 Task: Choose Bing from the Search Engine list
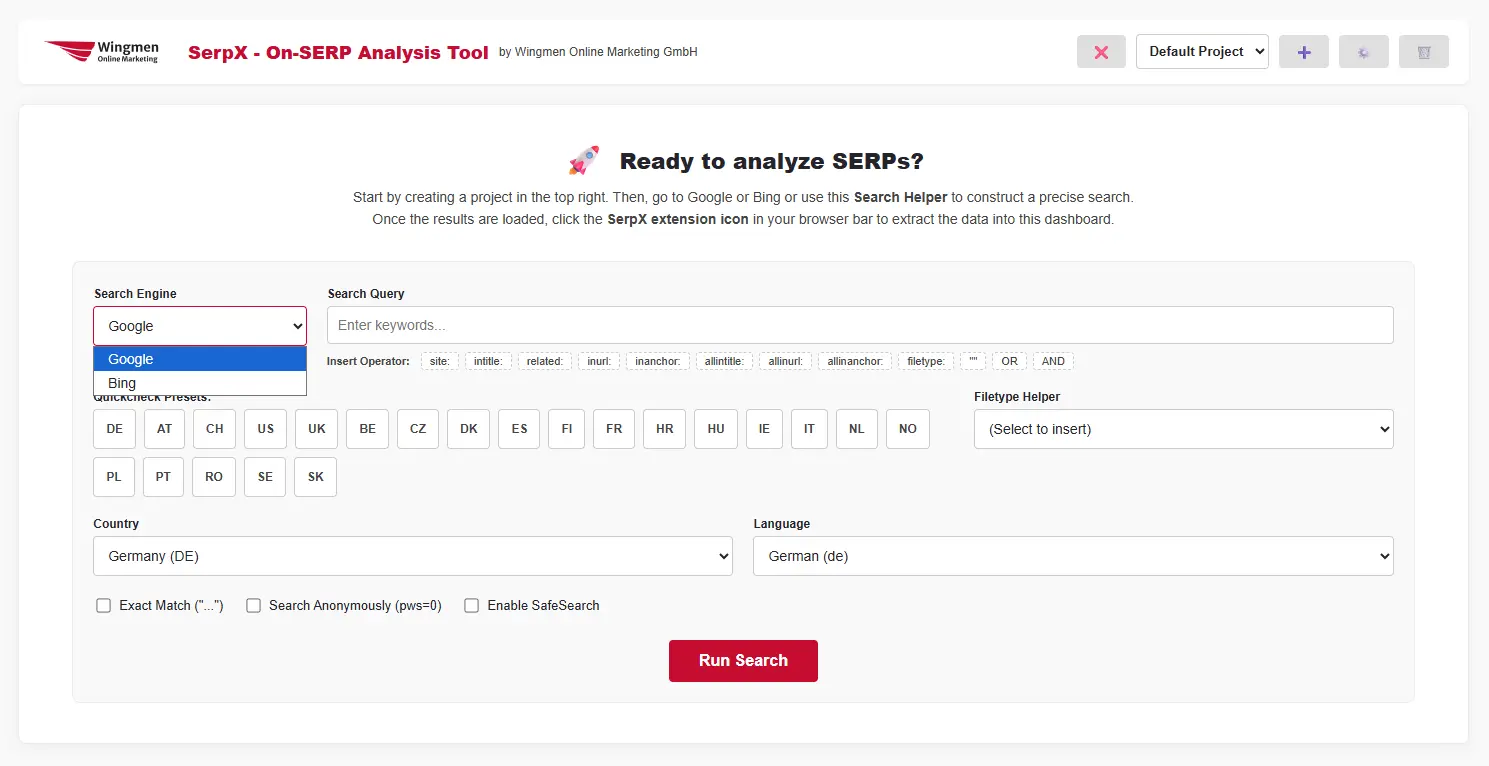tap(200, 383)
